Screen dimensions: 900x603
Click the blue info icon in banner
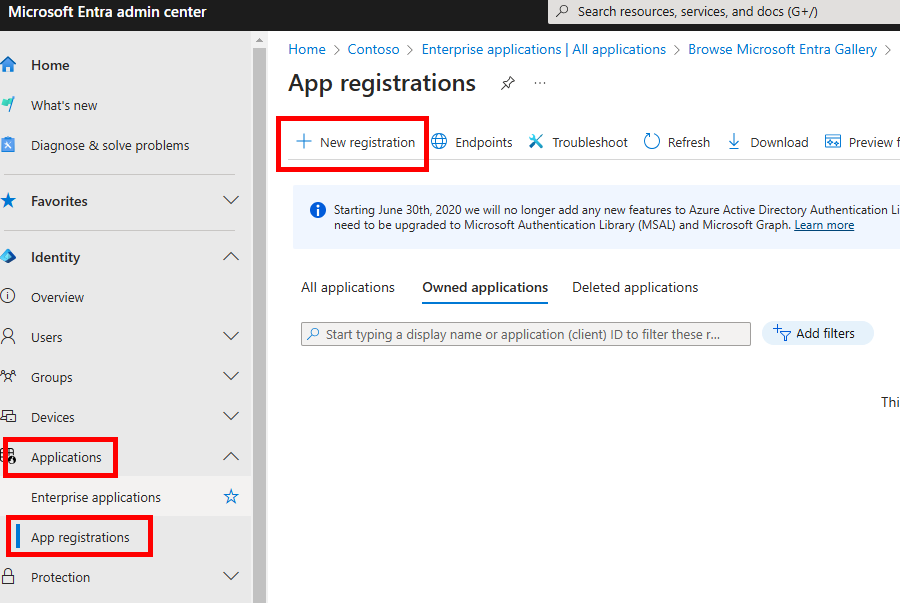[317, 210]
